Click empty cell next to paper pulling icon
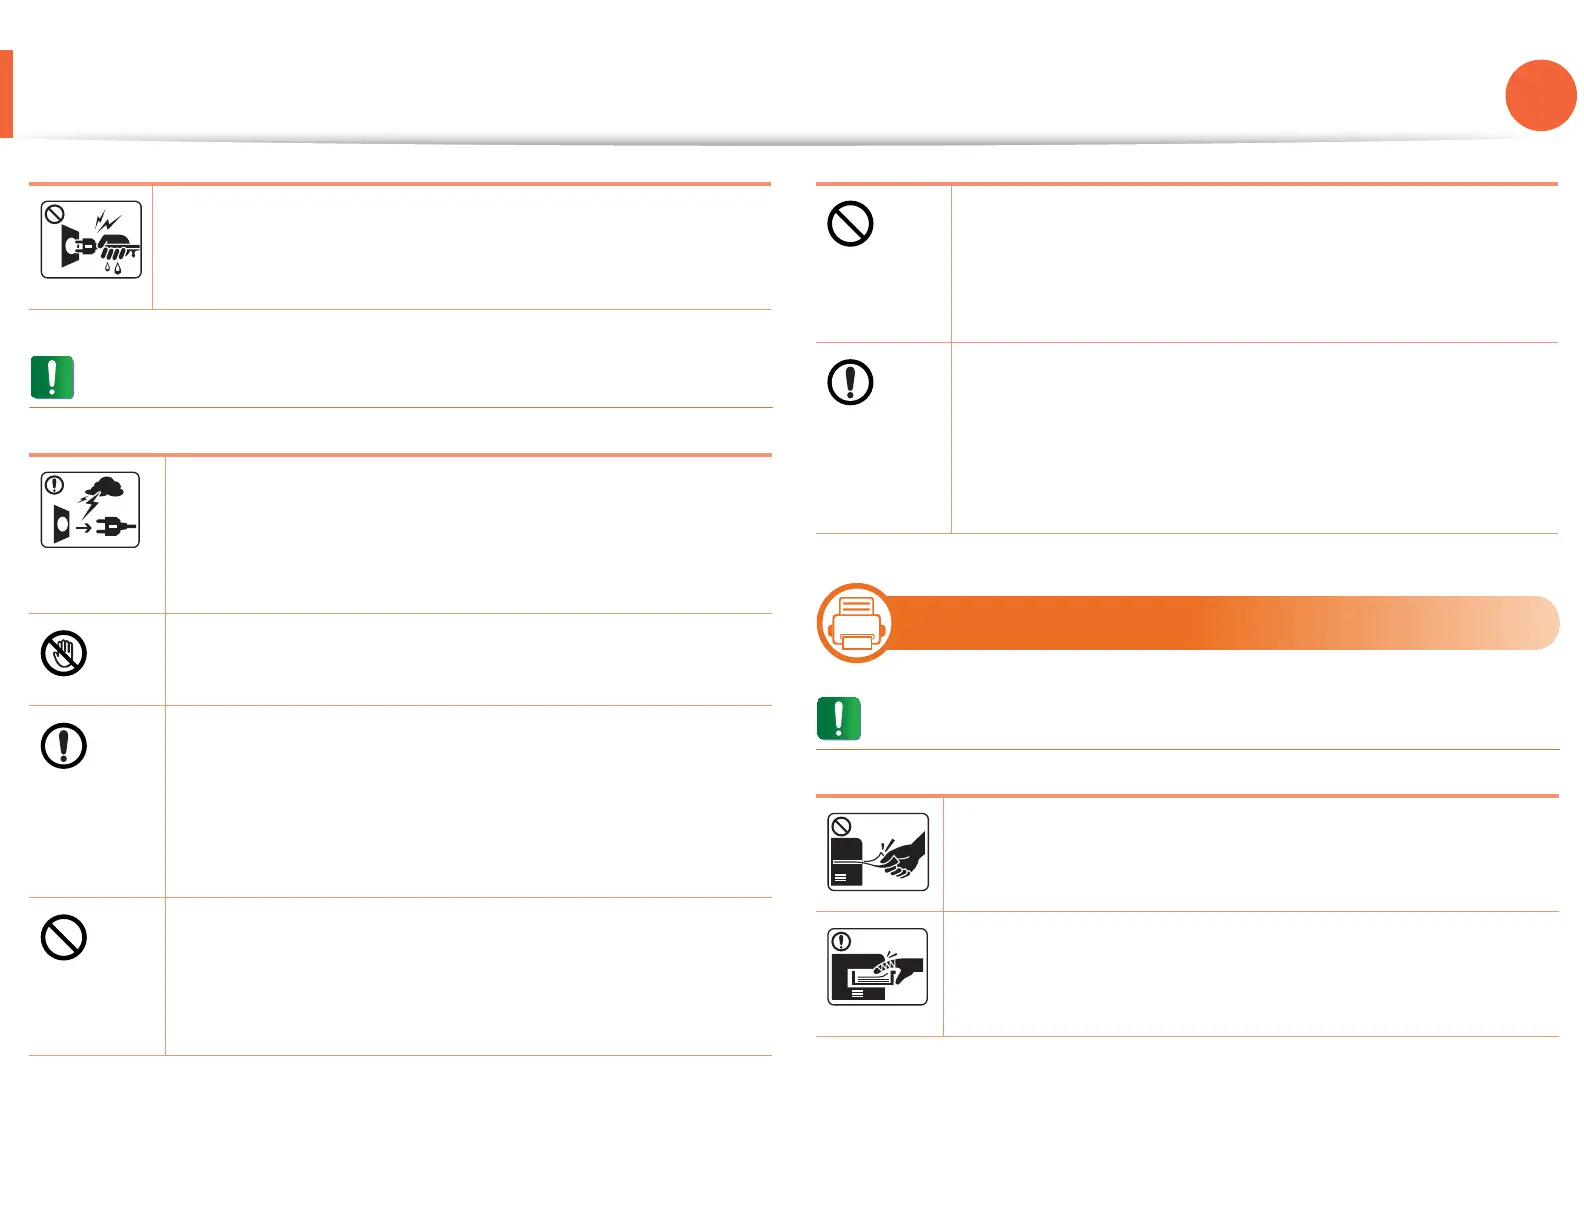 click(x=1251, y=854)
